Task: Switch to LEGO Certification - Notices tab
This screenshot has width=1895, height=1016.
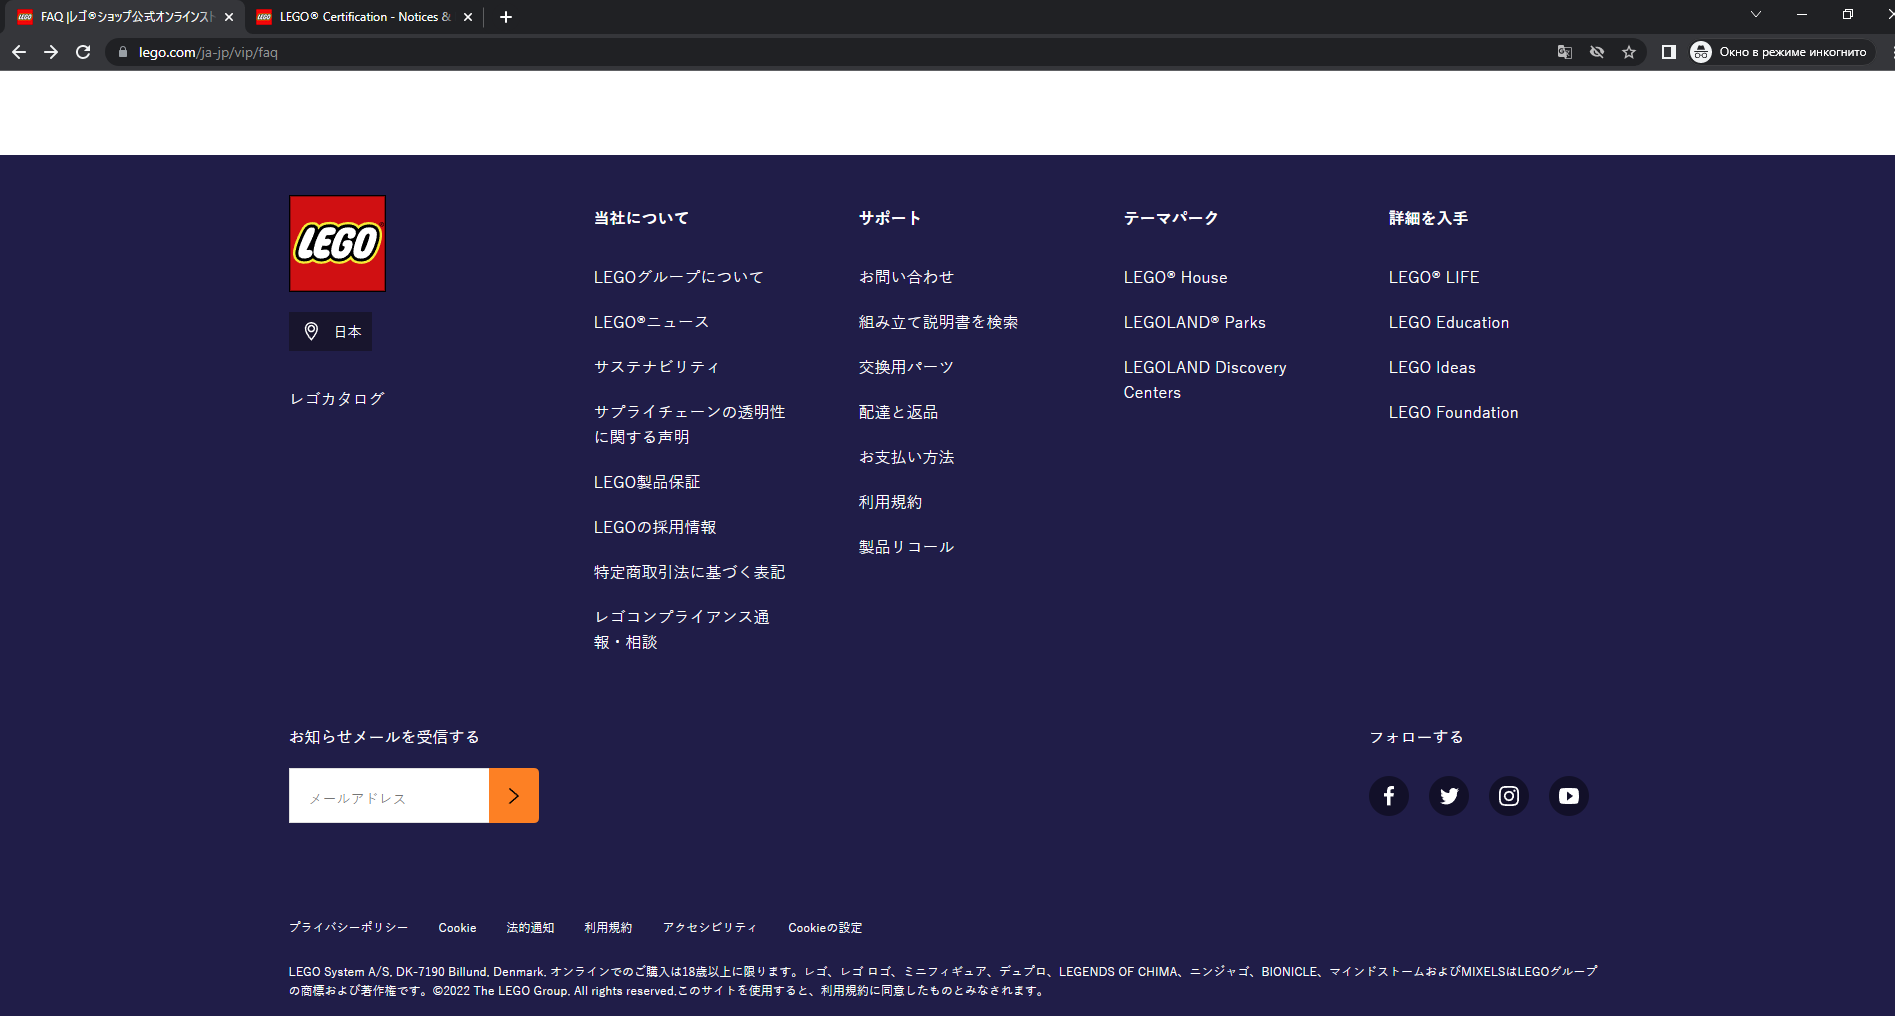Action: [x=364, y=17]
